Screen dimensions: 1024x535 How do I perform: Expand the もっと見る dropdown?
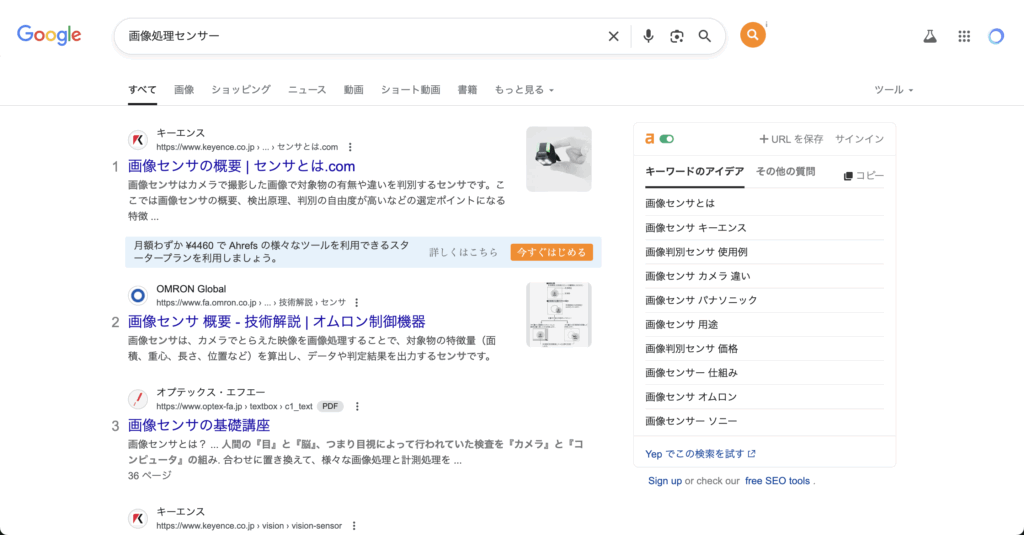coord(524,89)
